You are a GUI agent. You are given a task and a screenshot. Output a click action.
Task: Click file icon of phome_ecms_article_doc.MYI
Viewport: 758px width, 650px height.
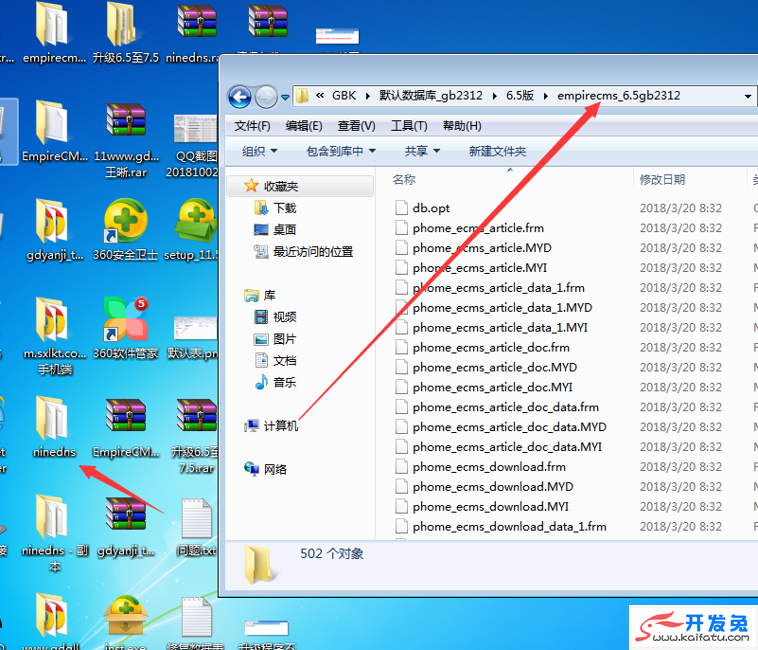[x=401, y=387]
